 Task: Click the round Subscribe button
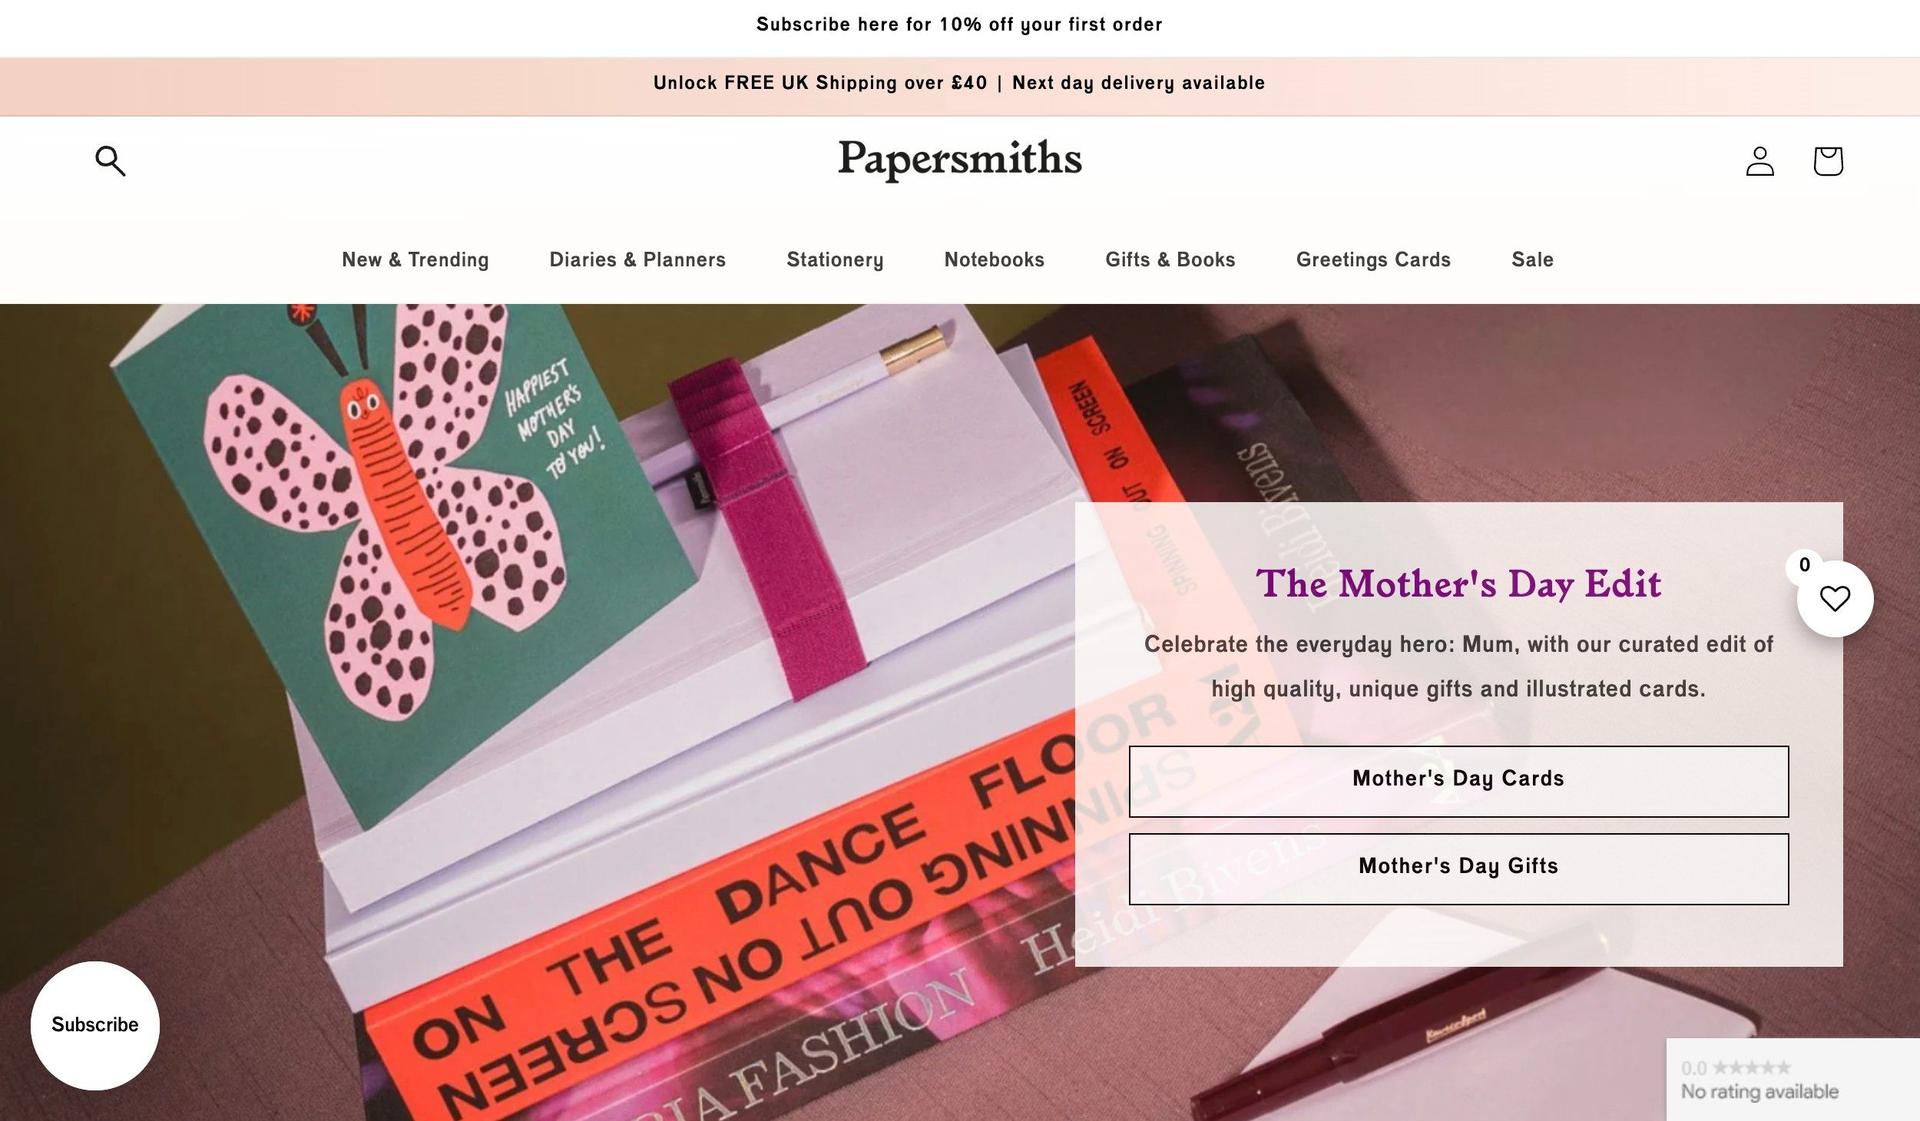95,1026
